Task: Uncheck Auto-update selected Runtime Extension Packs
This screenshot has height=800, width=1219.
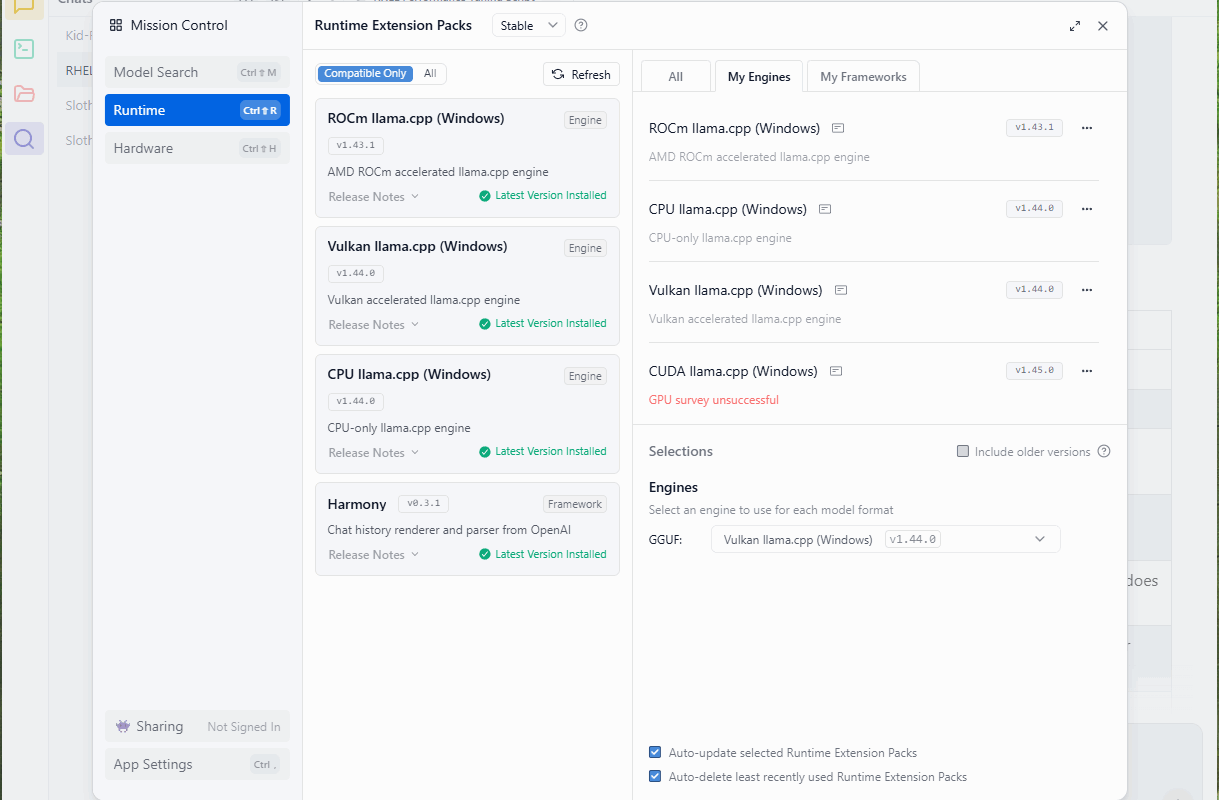Action: [x=655, y=753]
